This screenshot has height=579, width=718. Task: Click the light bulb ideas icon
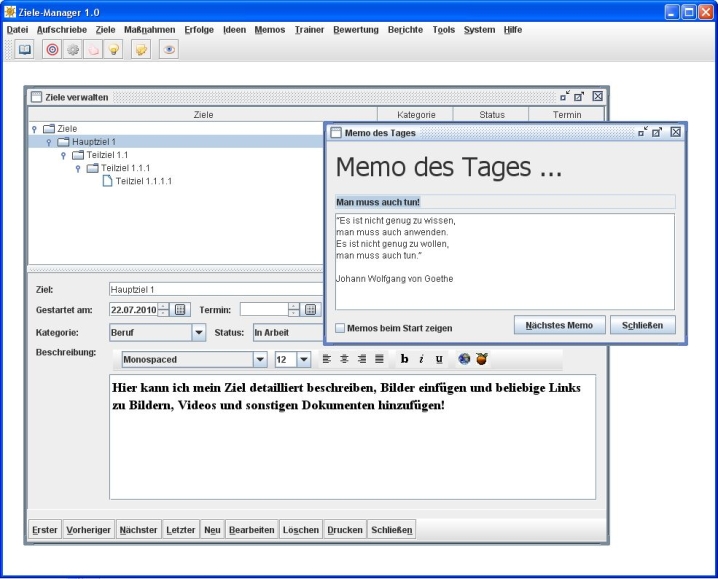[x=114, y=49]
